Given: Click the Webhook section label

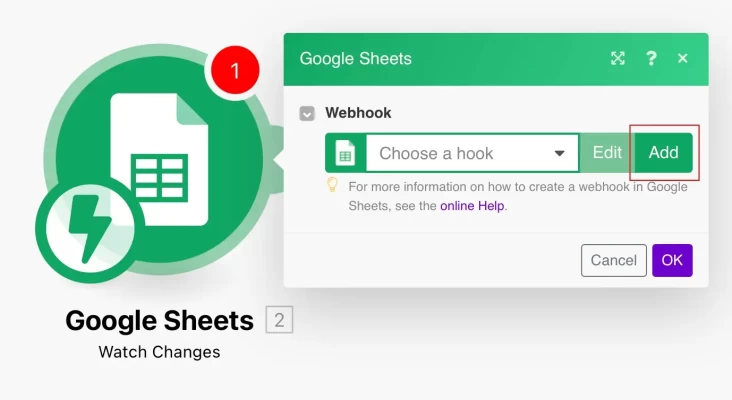Looking at the screenshot, I should tap(358, 113).
